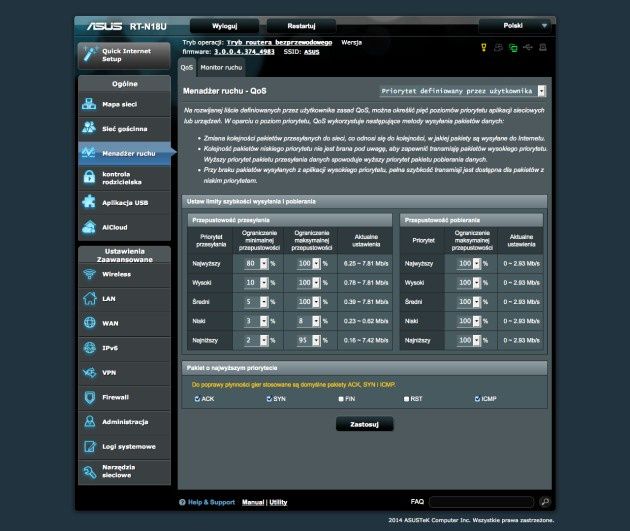The width and height of the screenshot is (630, 531).
Task: Click the FAQ search input field
Action: (x=482, y=502)
